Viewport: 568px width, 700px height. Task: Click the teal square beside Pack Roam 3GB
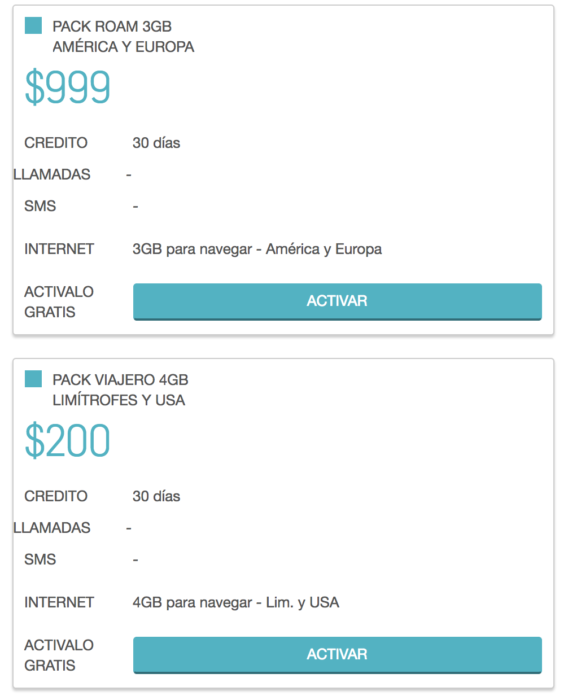tap(33, 25)
